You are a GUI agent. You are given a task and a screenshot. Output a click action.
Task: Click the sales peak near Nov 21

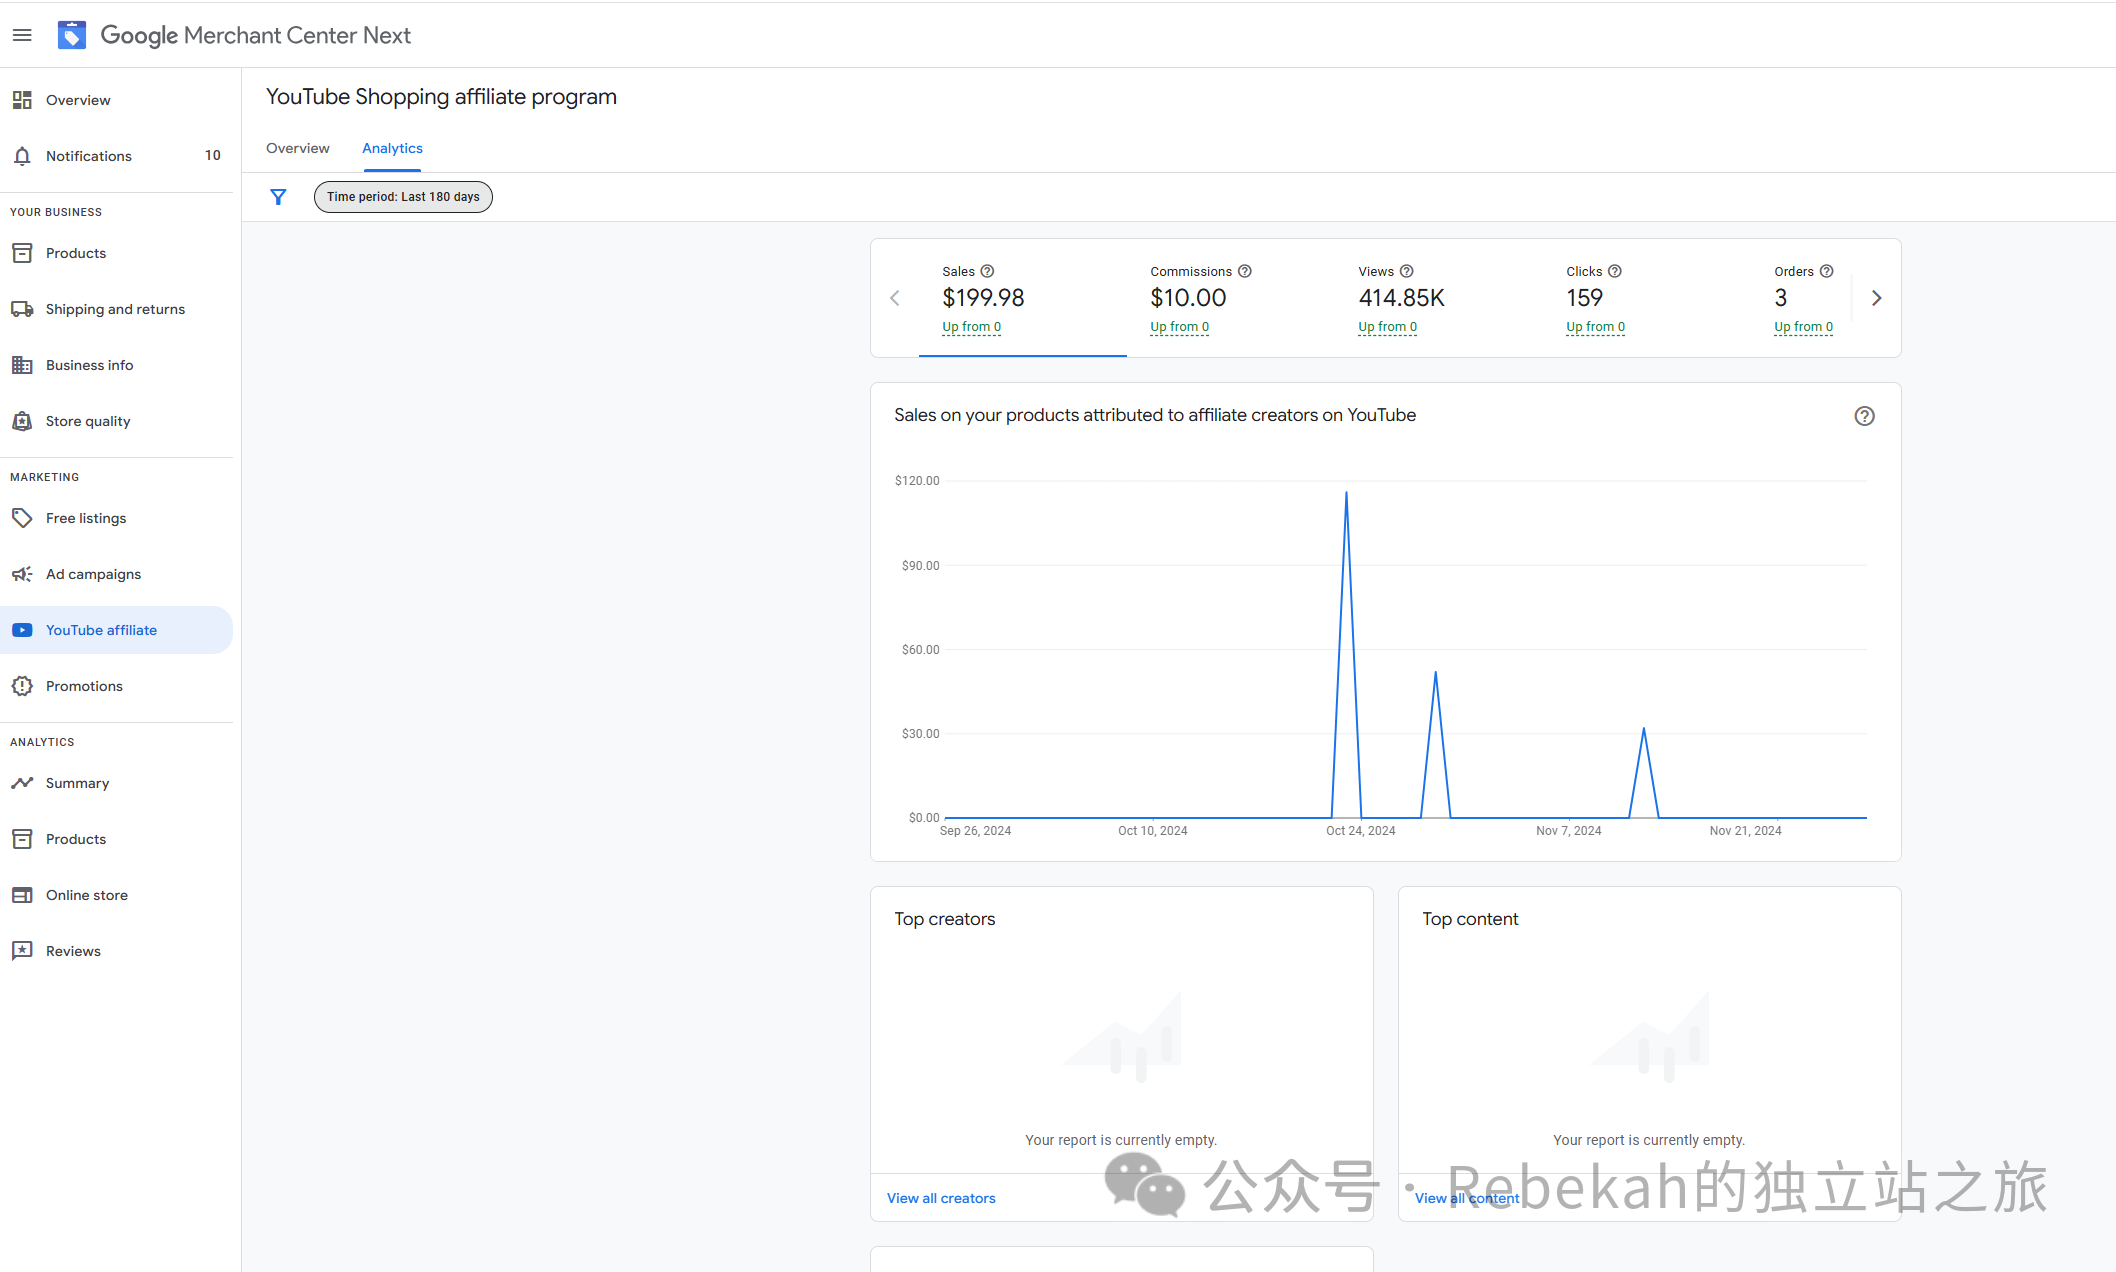[x=1644, y=729]
